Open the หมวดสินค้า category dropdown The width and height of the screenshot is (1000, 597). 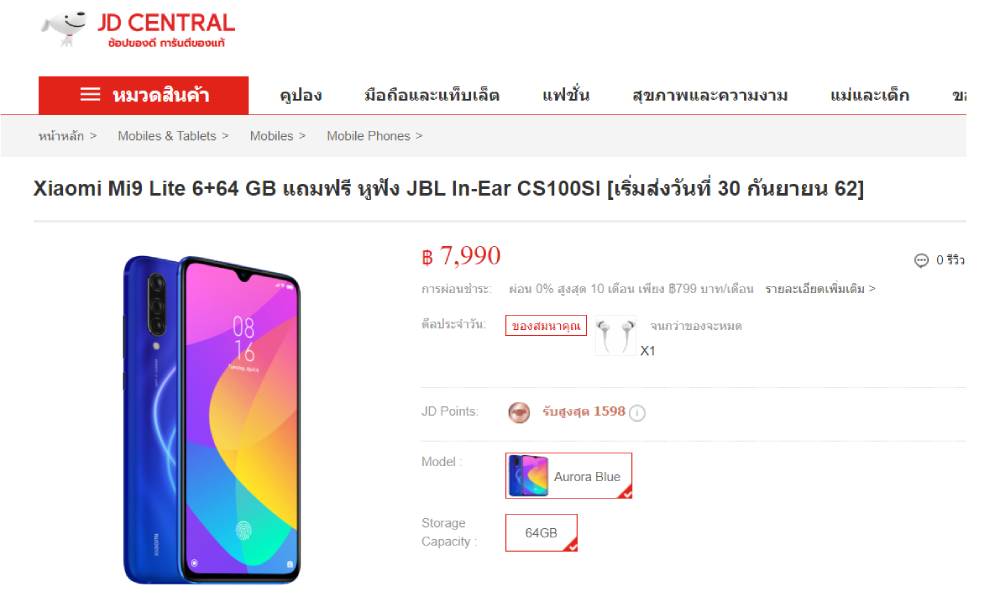tap(143, 95)
